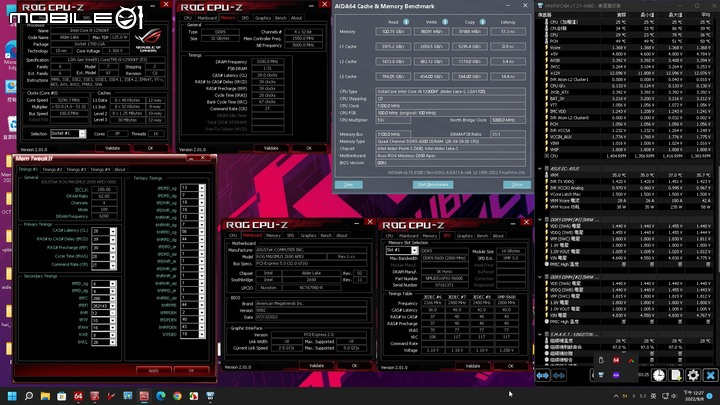
Task: Click the Copy info icon in AIDA64 benchmark
Action: pyautogui.click(x=483, y=22)
